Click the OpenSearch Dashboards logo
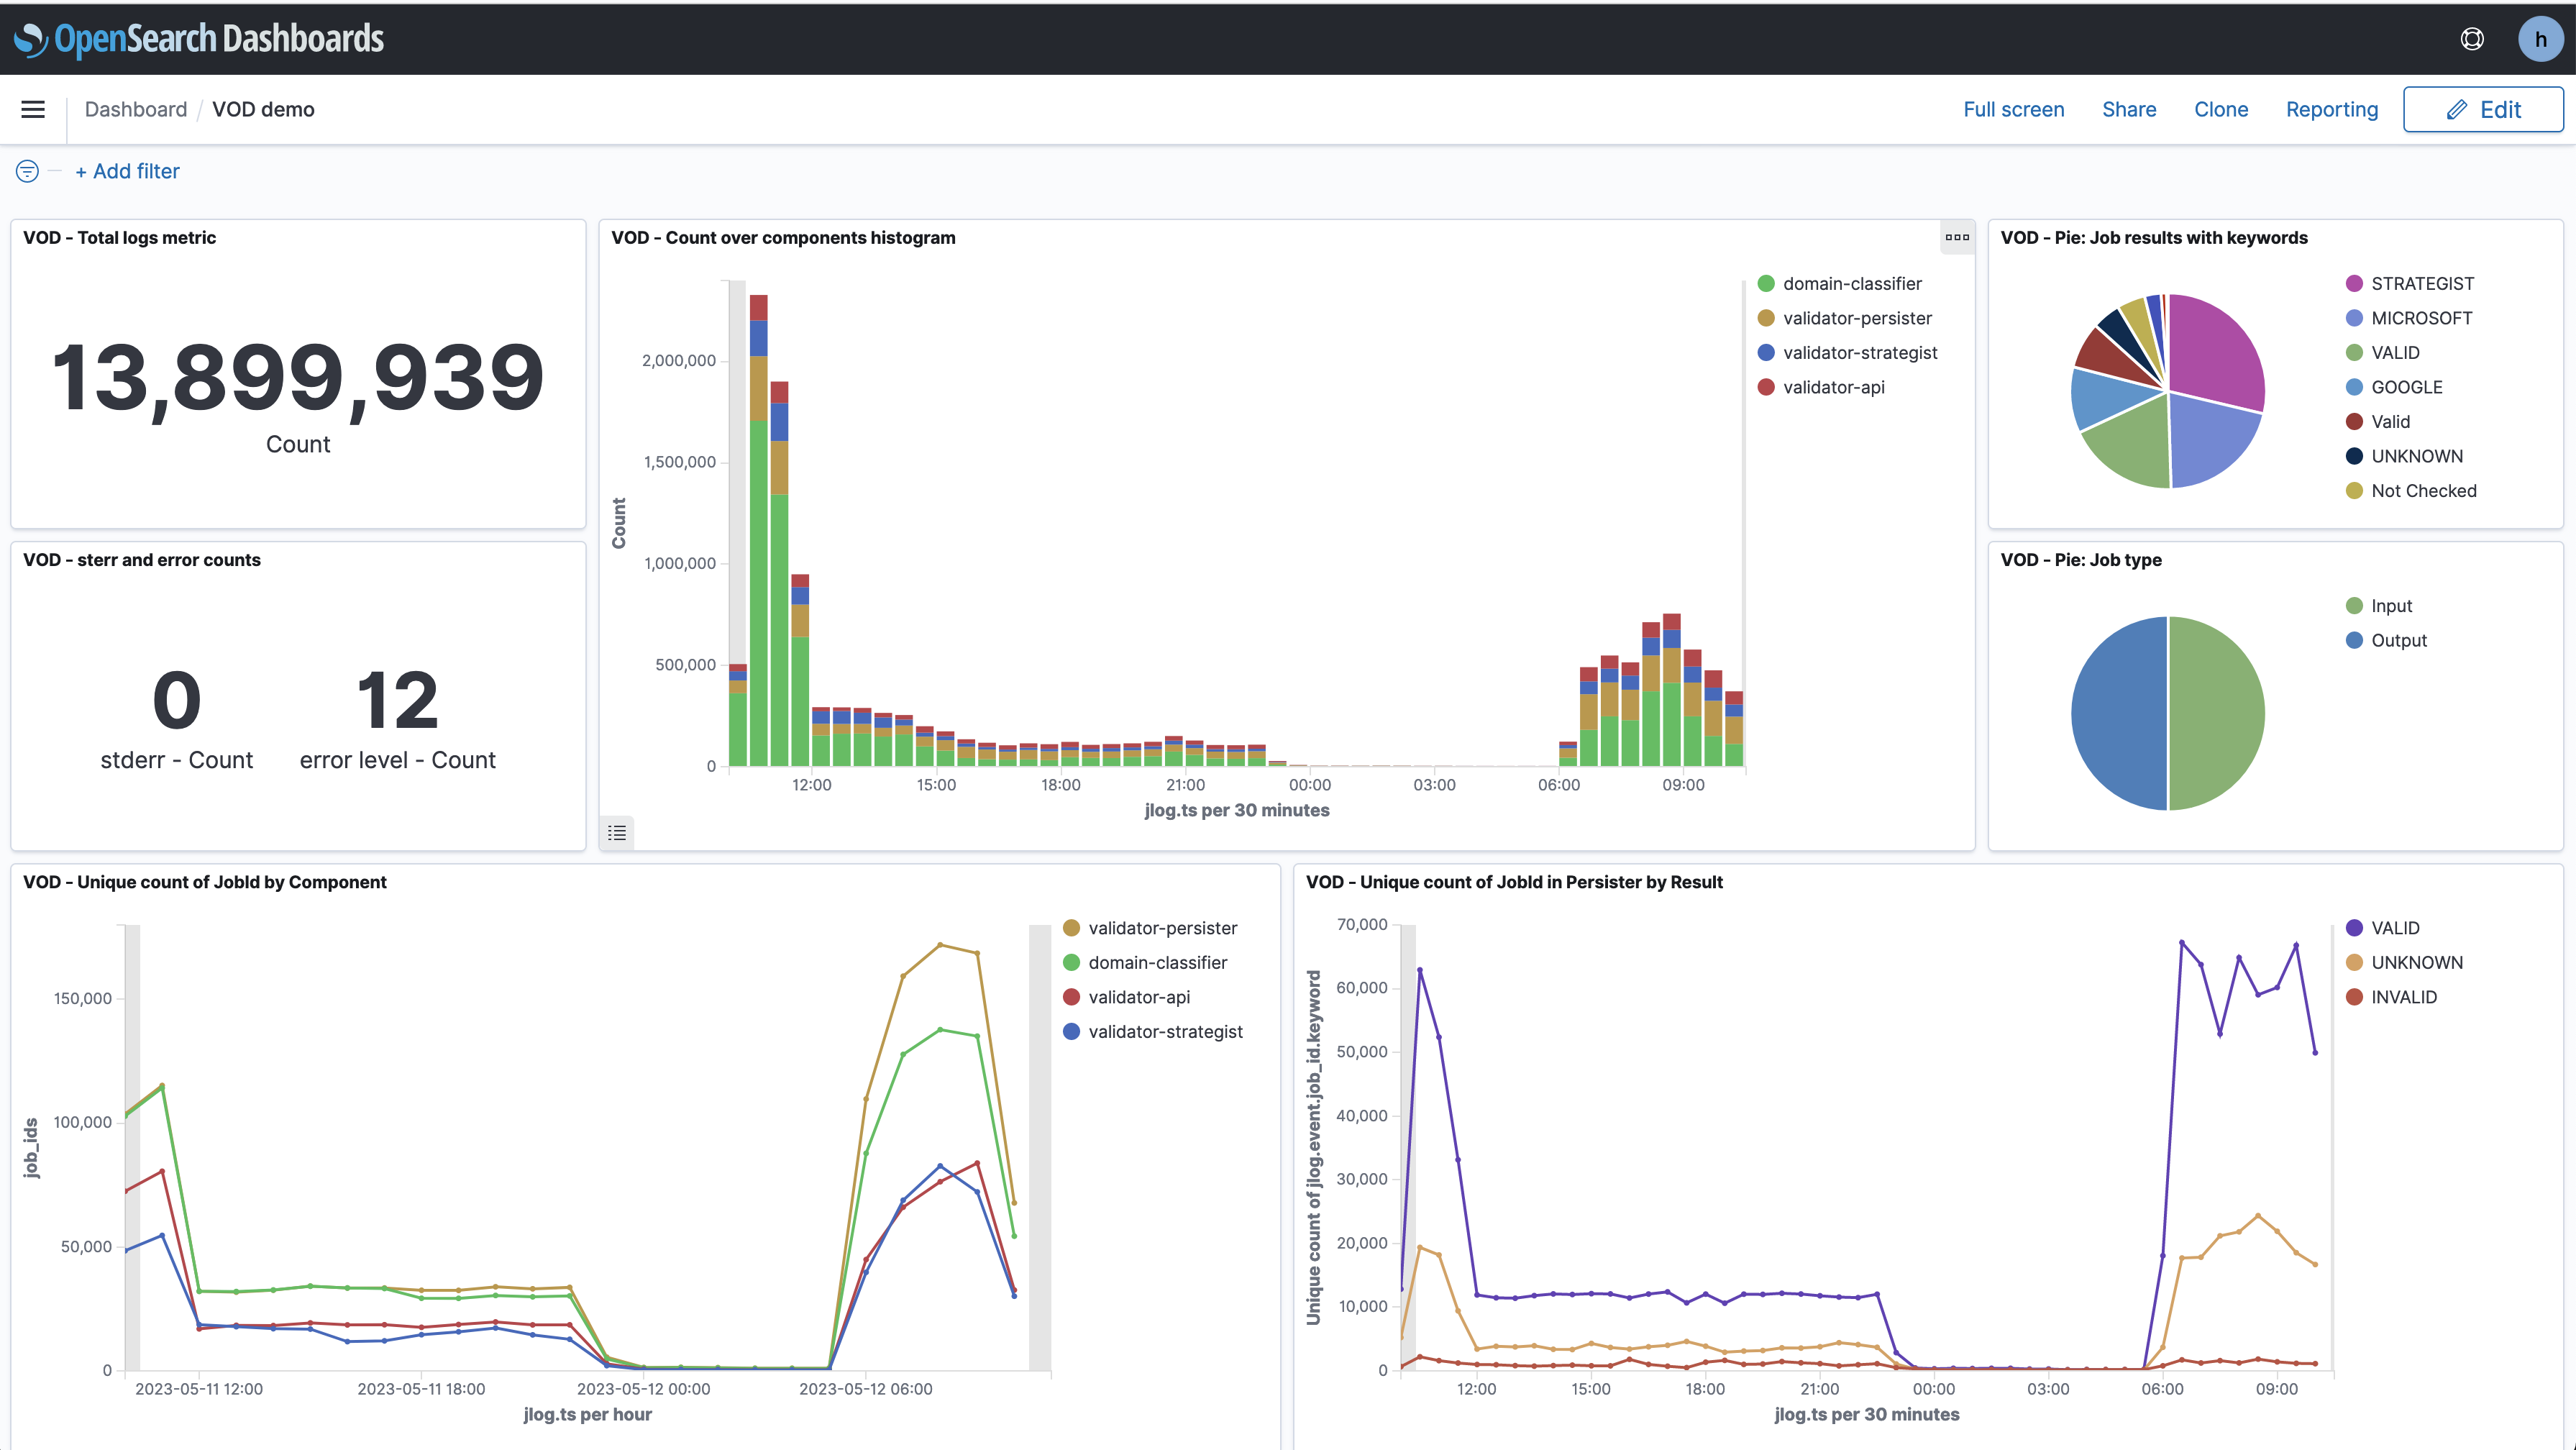Screen dimensions: 2576x1450 [199, 39]
